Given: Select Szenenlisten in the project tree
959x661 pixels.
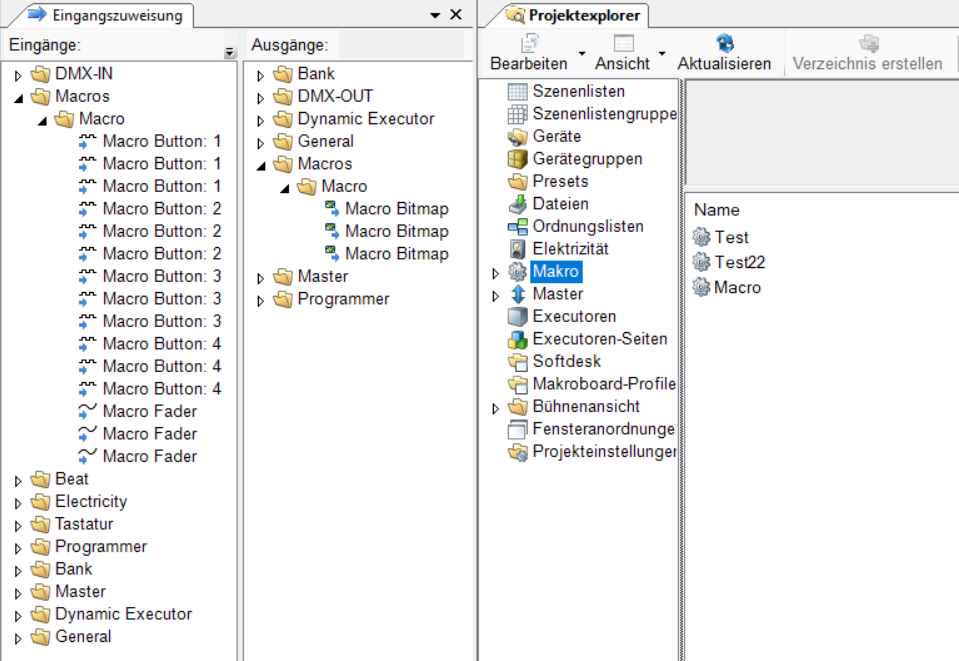Looking at the screenshot, I should [578, 91].
